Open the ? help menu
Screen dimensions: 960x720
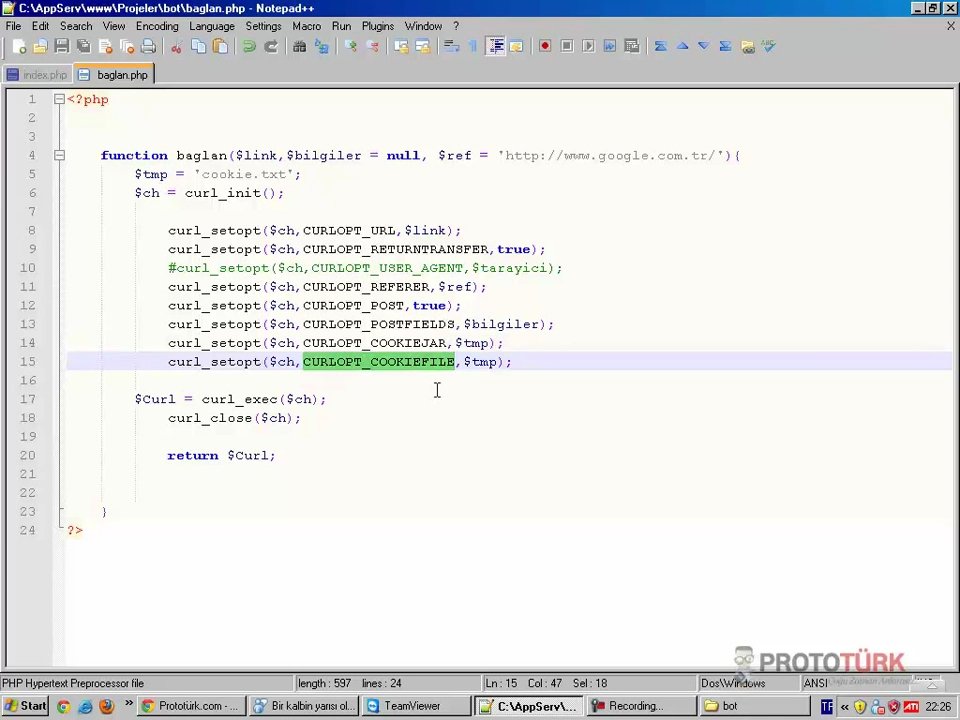click(456, 26)
